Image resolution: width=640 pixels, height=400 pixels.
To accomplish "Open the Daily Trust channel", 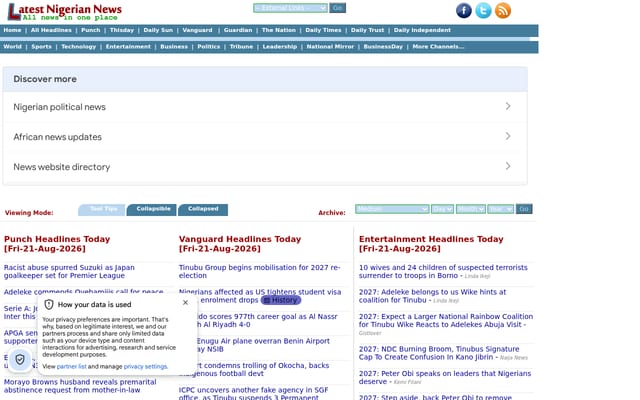I will click(367, 30).
